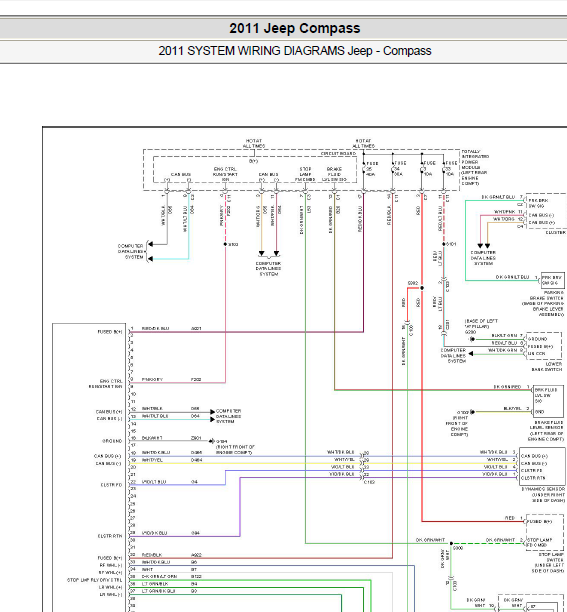Click the Dynamics Sensor component box
567x612 pixels.
pyautogui.click(x=542, y=466)
